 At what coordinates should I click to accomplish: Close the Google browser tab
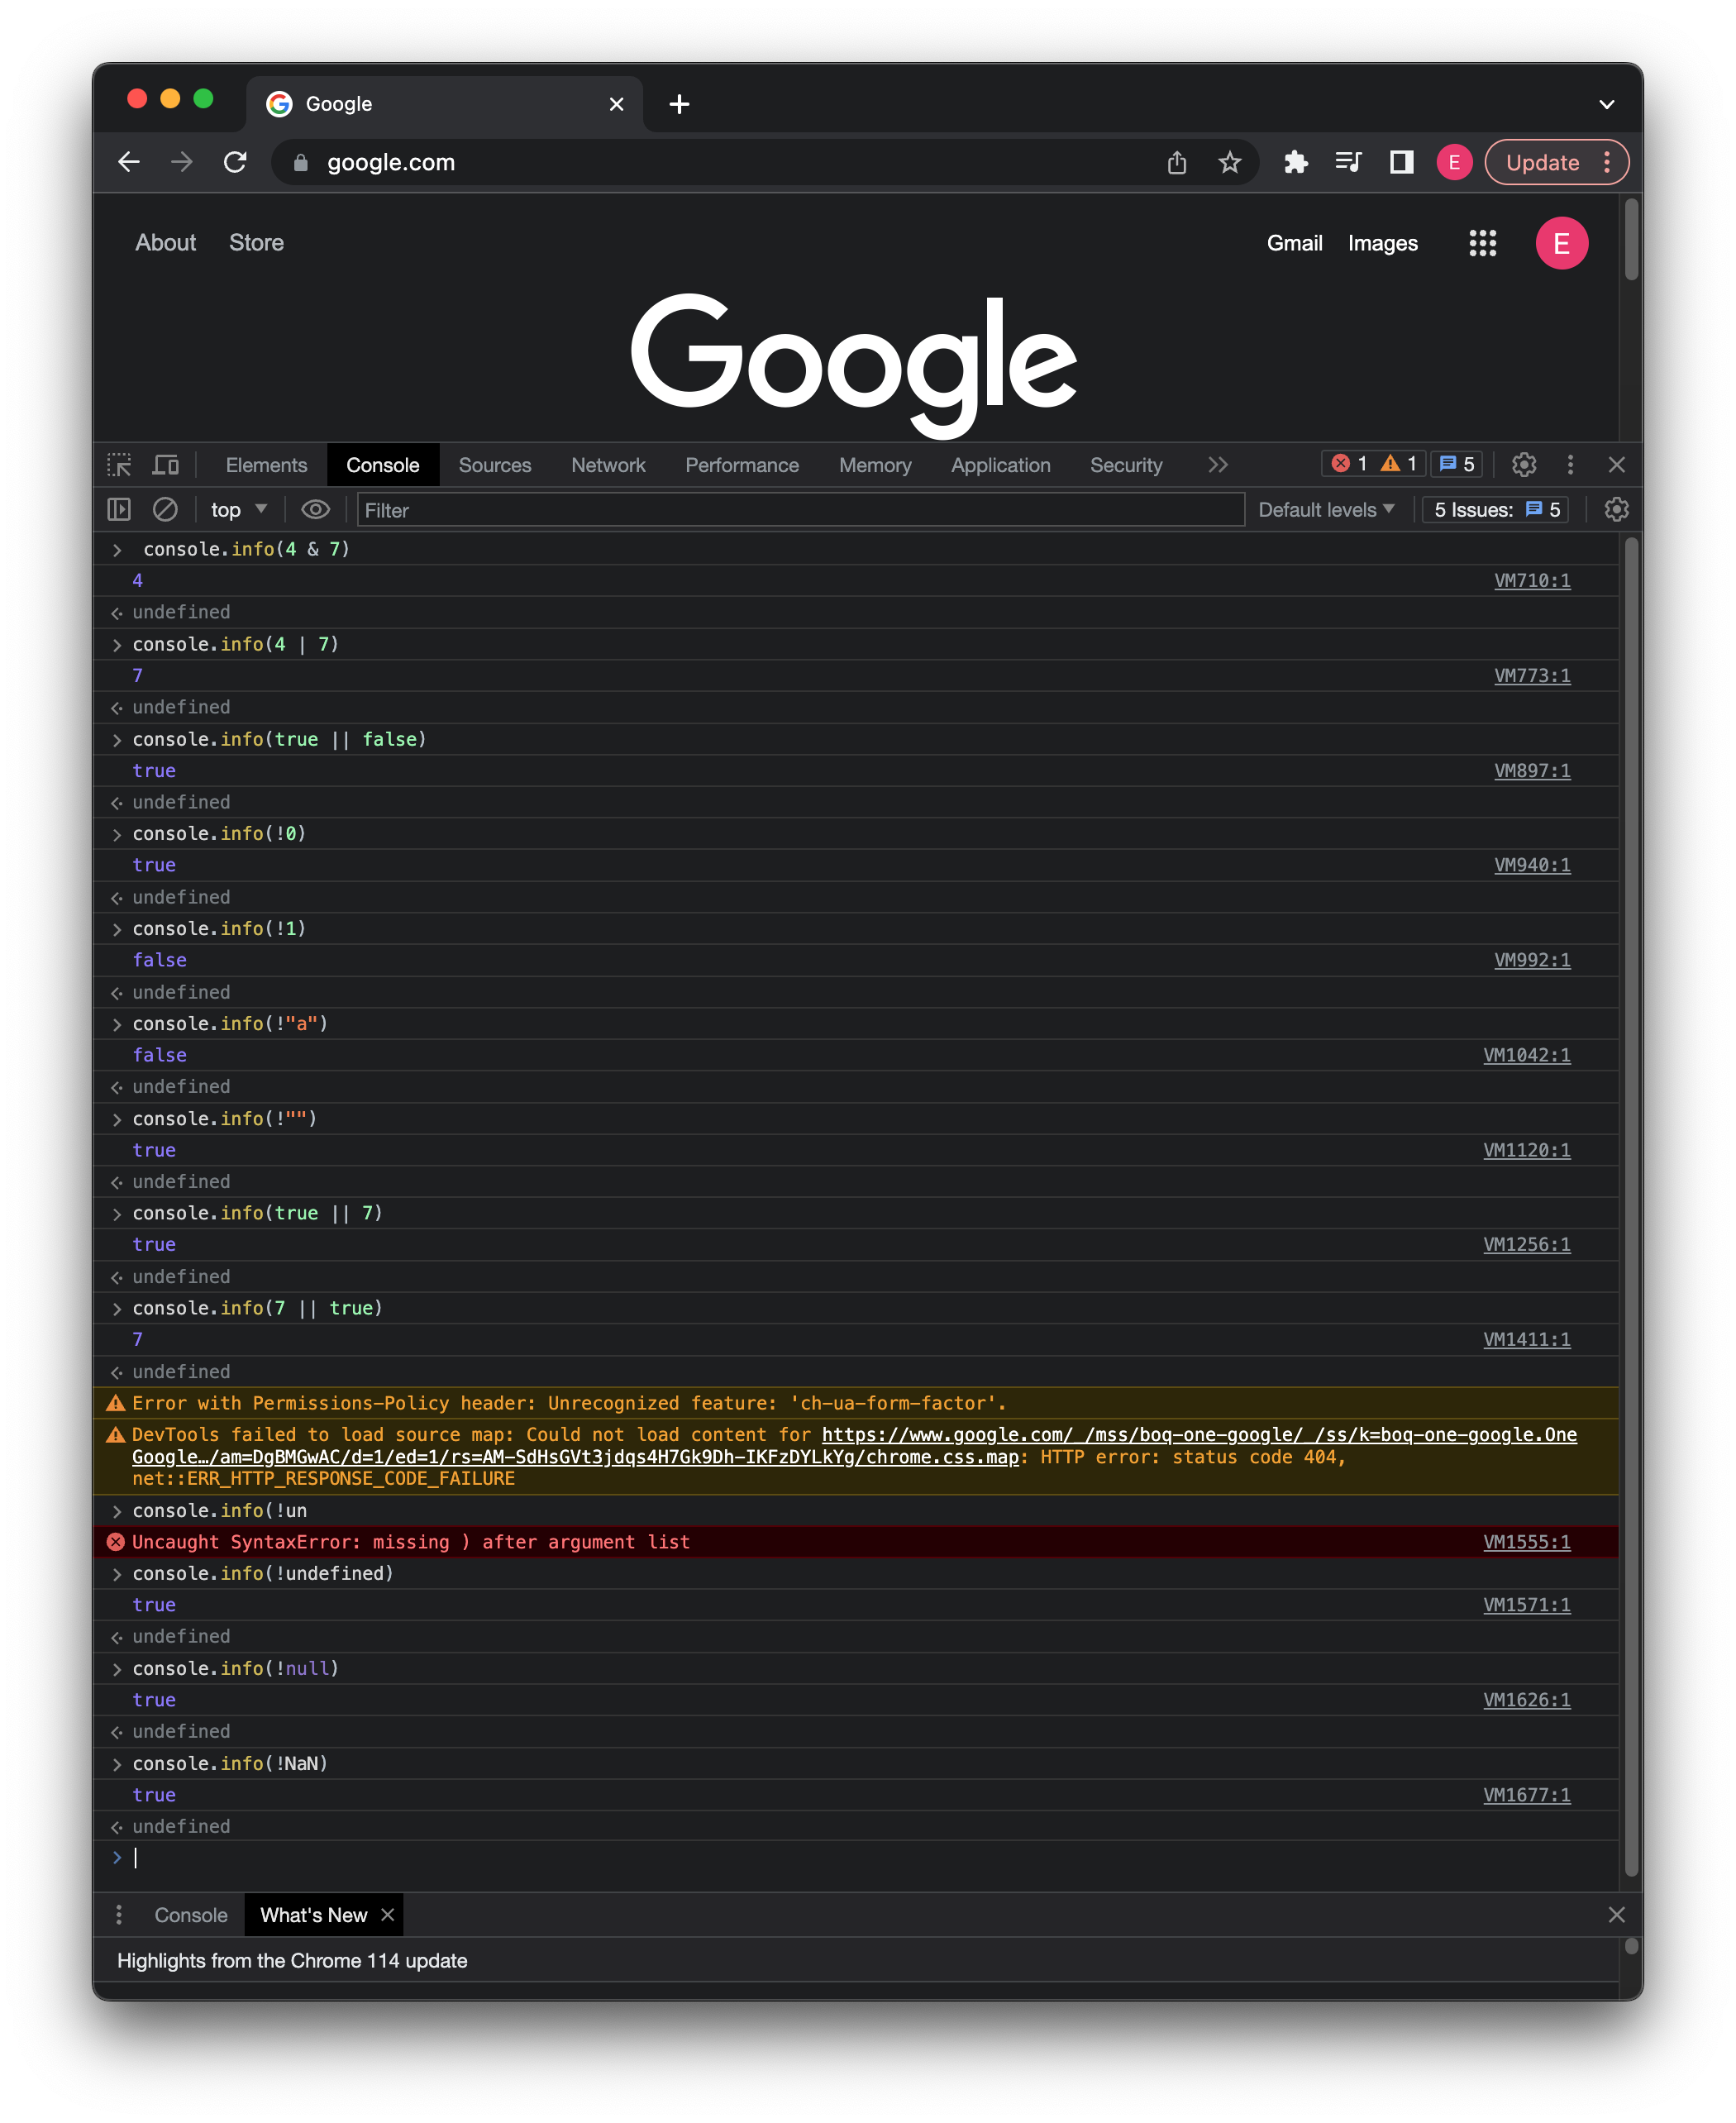616,104
